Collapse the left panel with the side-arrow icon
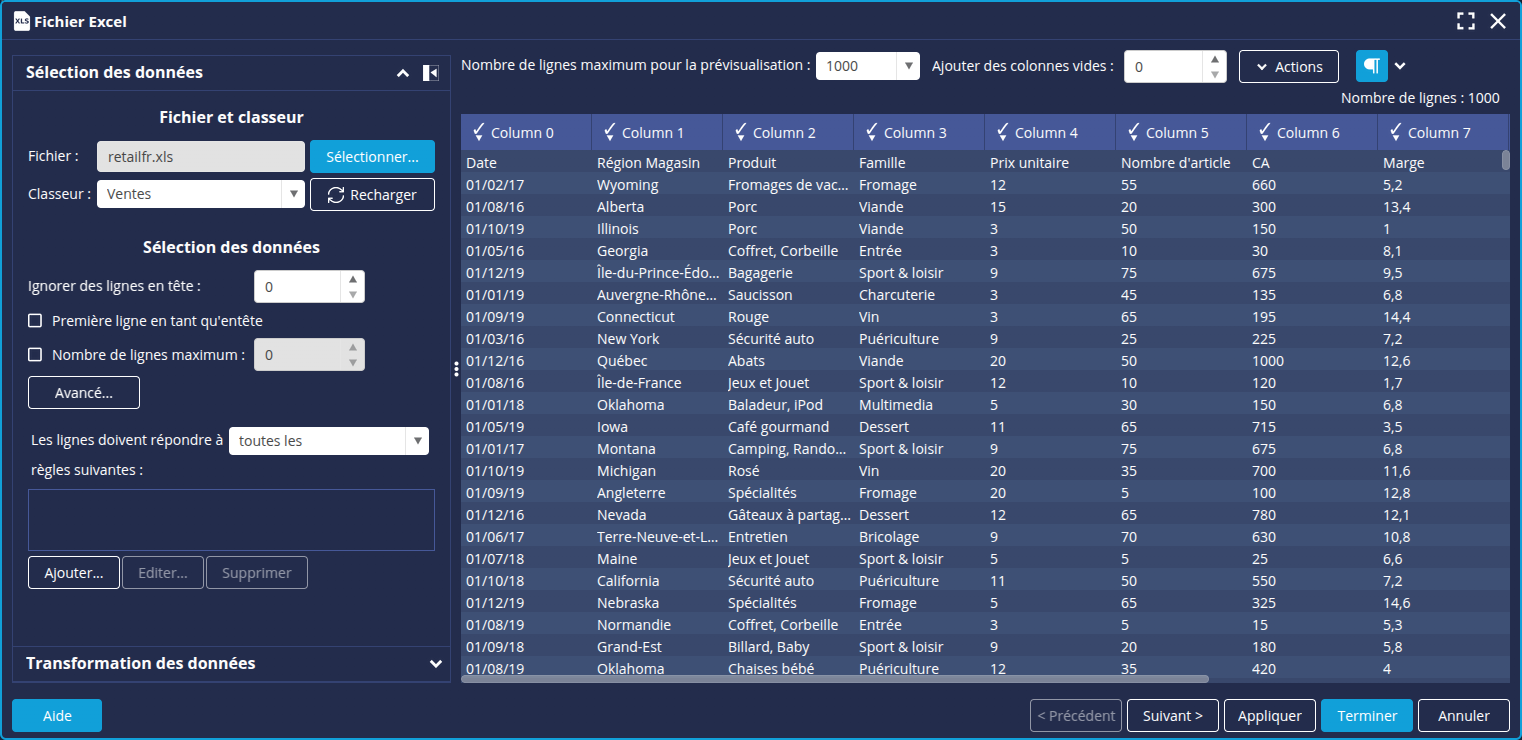 430,73
